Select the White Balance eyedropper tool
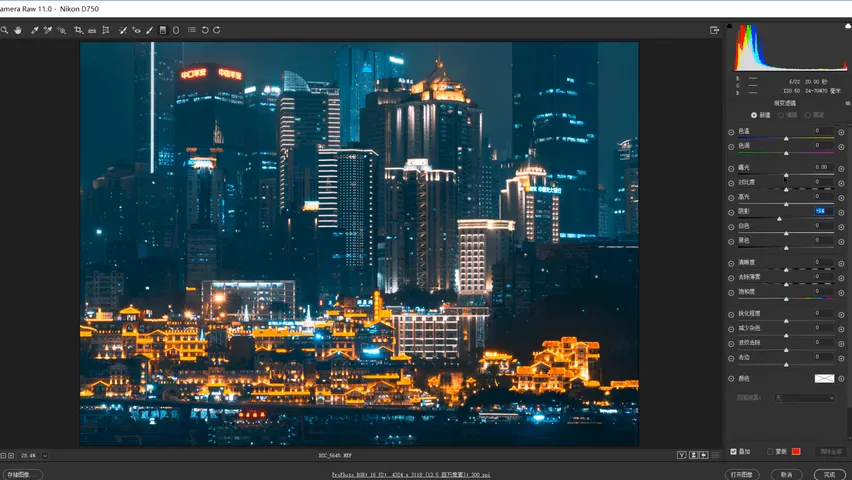 (34, 30)
